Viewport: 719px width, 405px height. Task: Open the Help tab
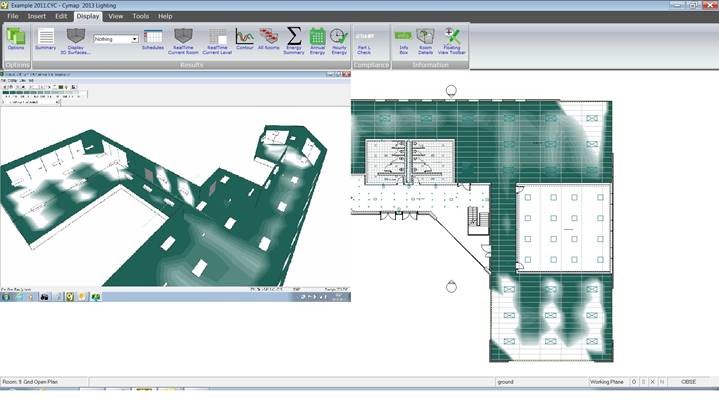pos(165,16)
